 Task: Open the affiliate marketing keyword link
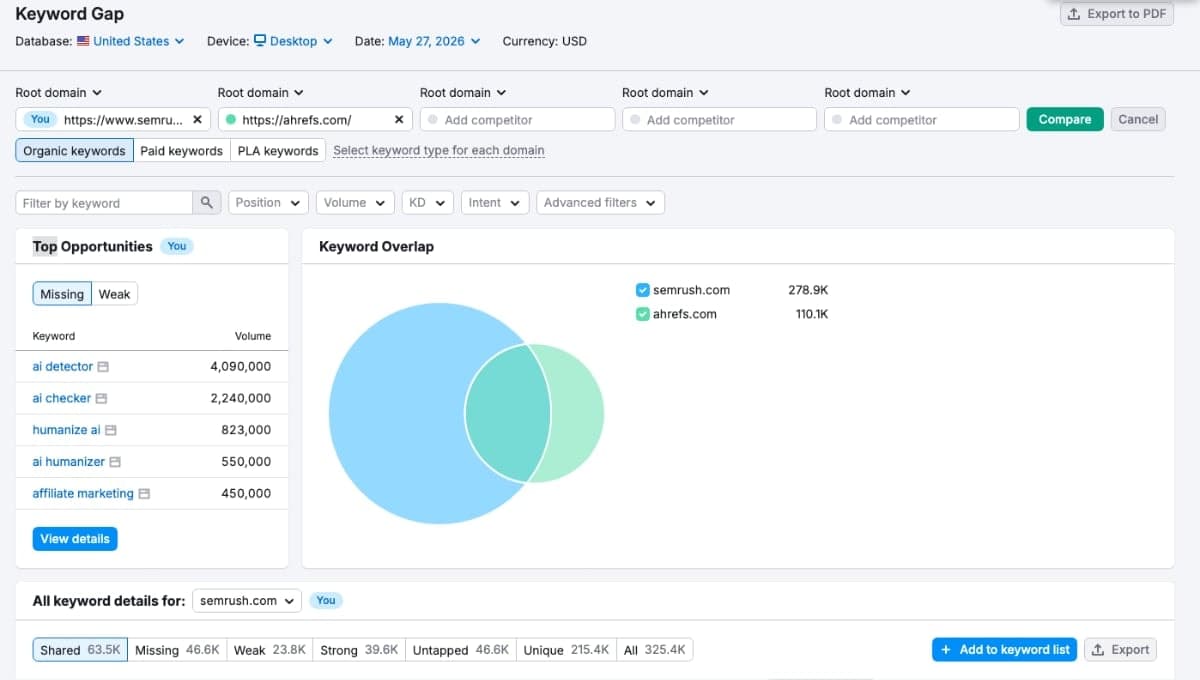tap(83, 494)
